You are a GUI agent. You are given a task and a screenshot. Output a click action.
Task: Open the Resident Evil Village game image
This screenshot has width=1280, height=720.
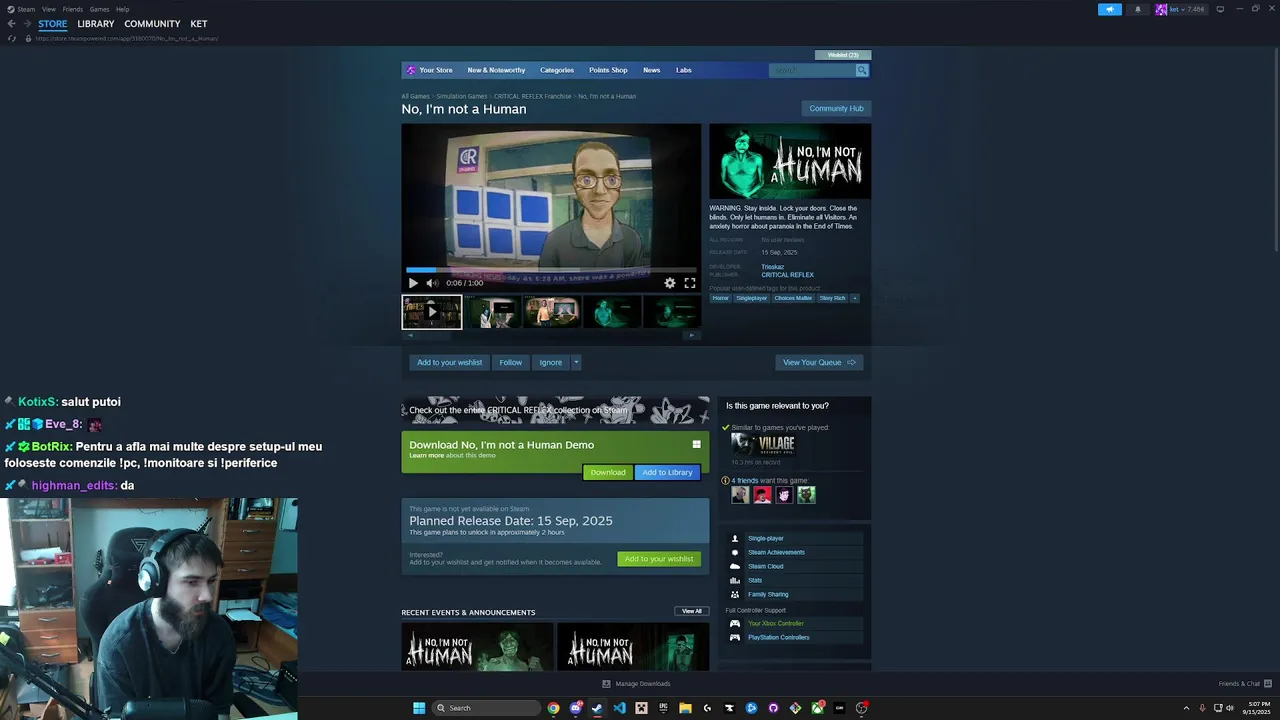pos(763,443)
